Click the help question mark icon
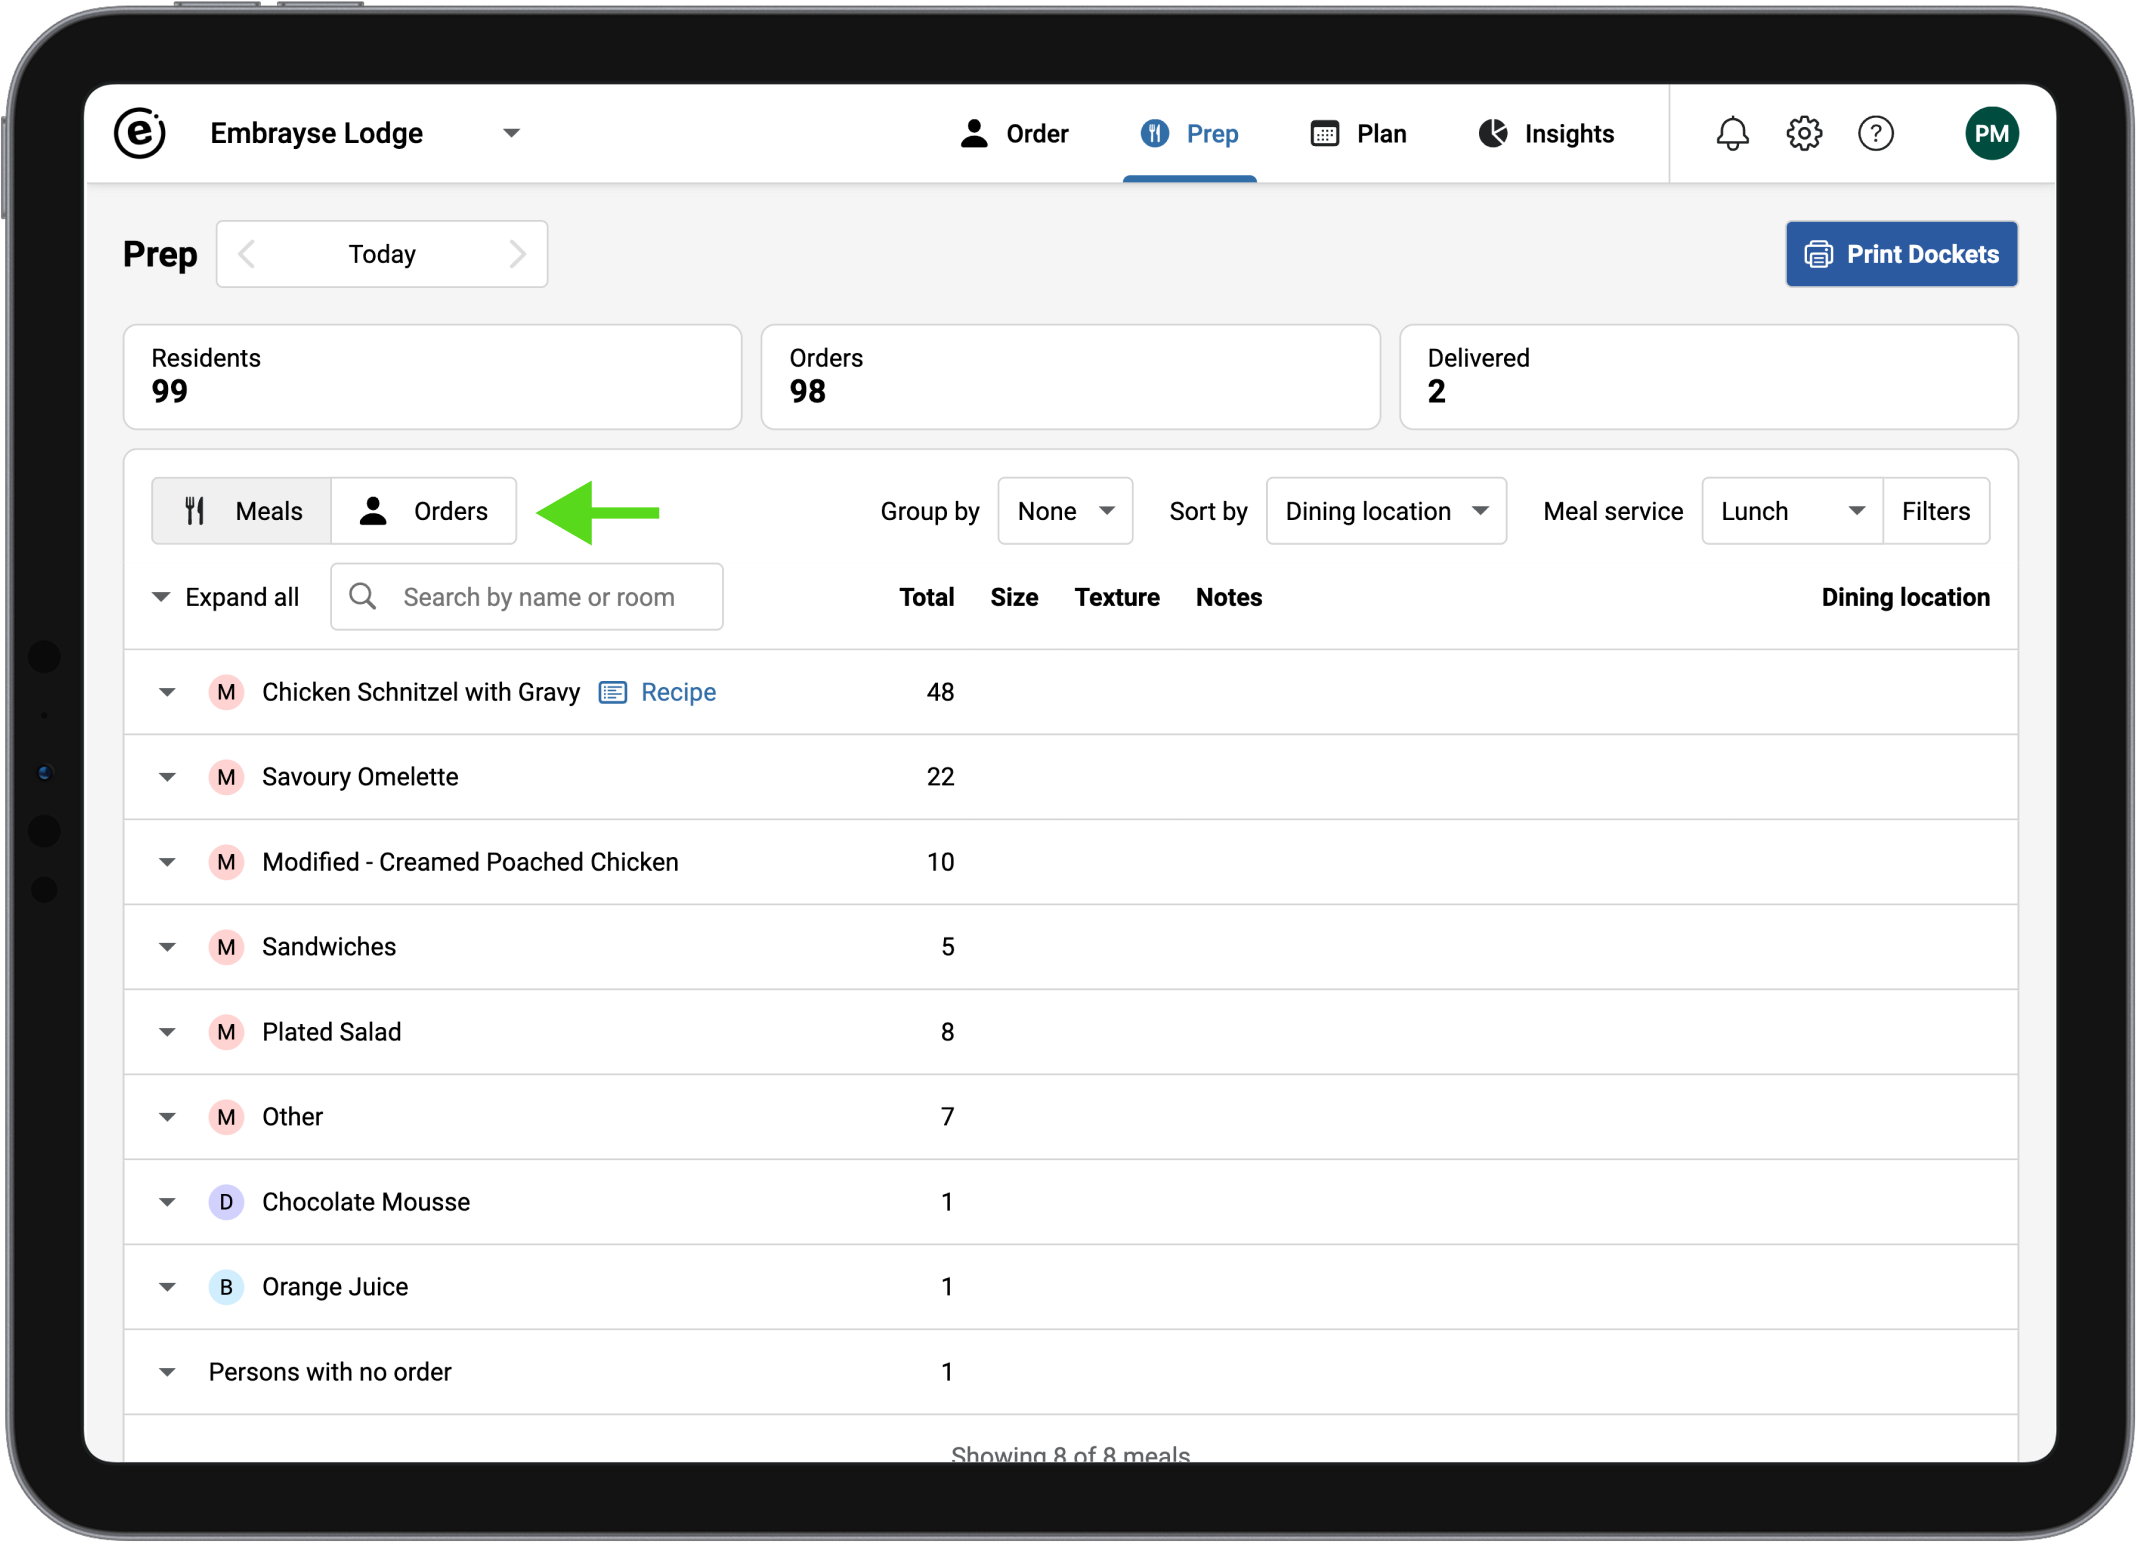Screen dimensions: 2137x1542 (x=1875, y=133)
